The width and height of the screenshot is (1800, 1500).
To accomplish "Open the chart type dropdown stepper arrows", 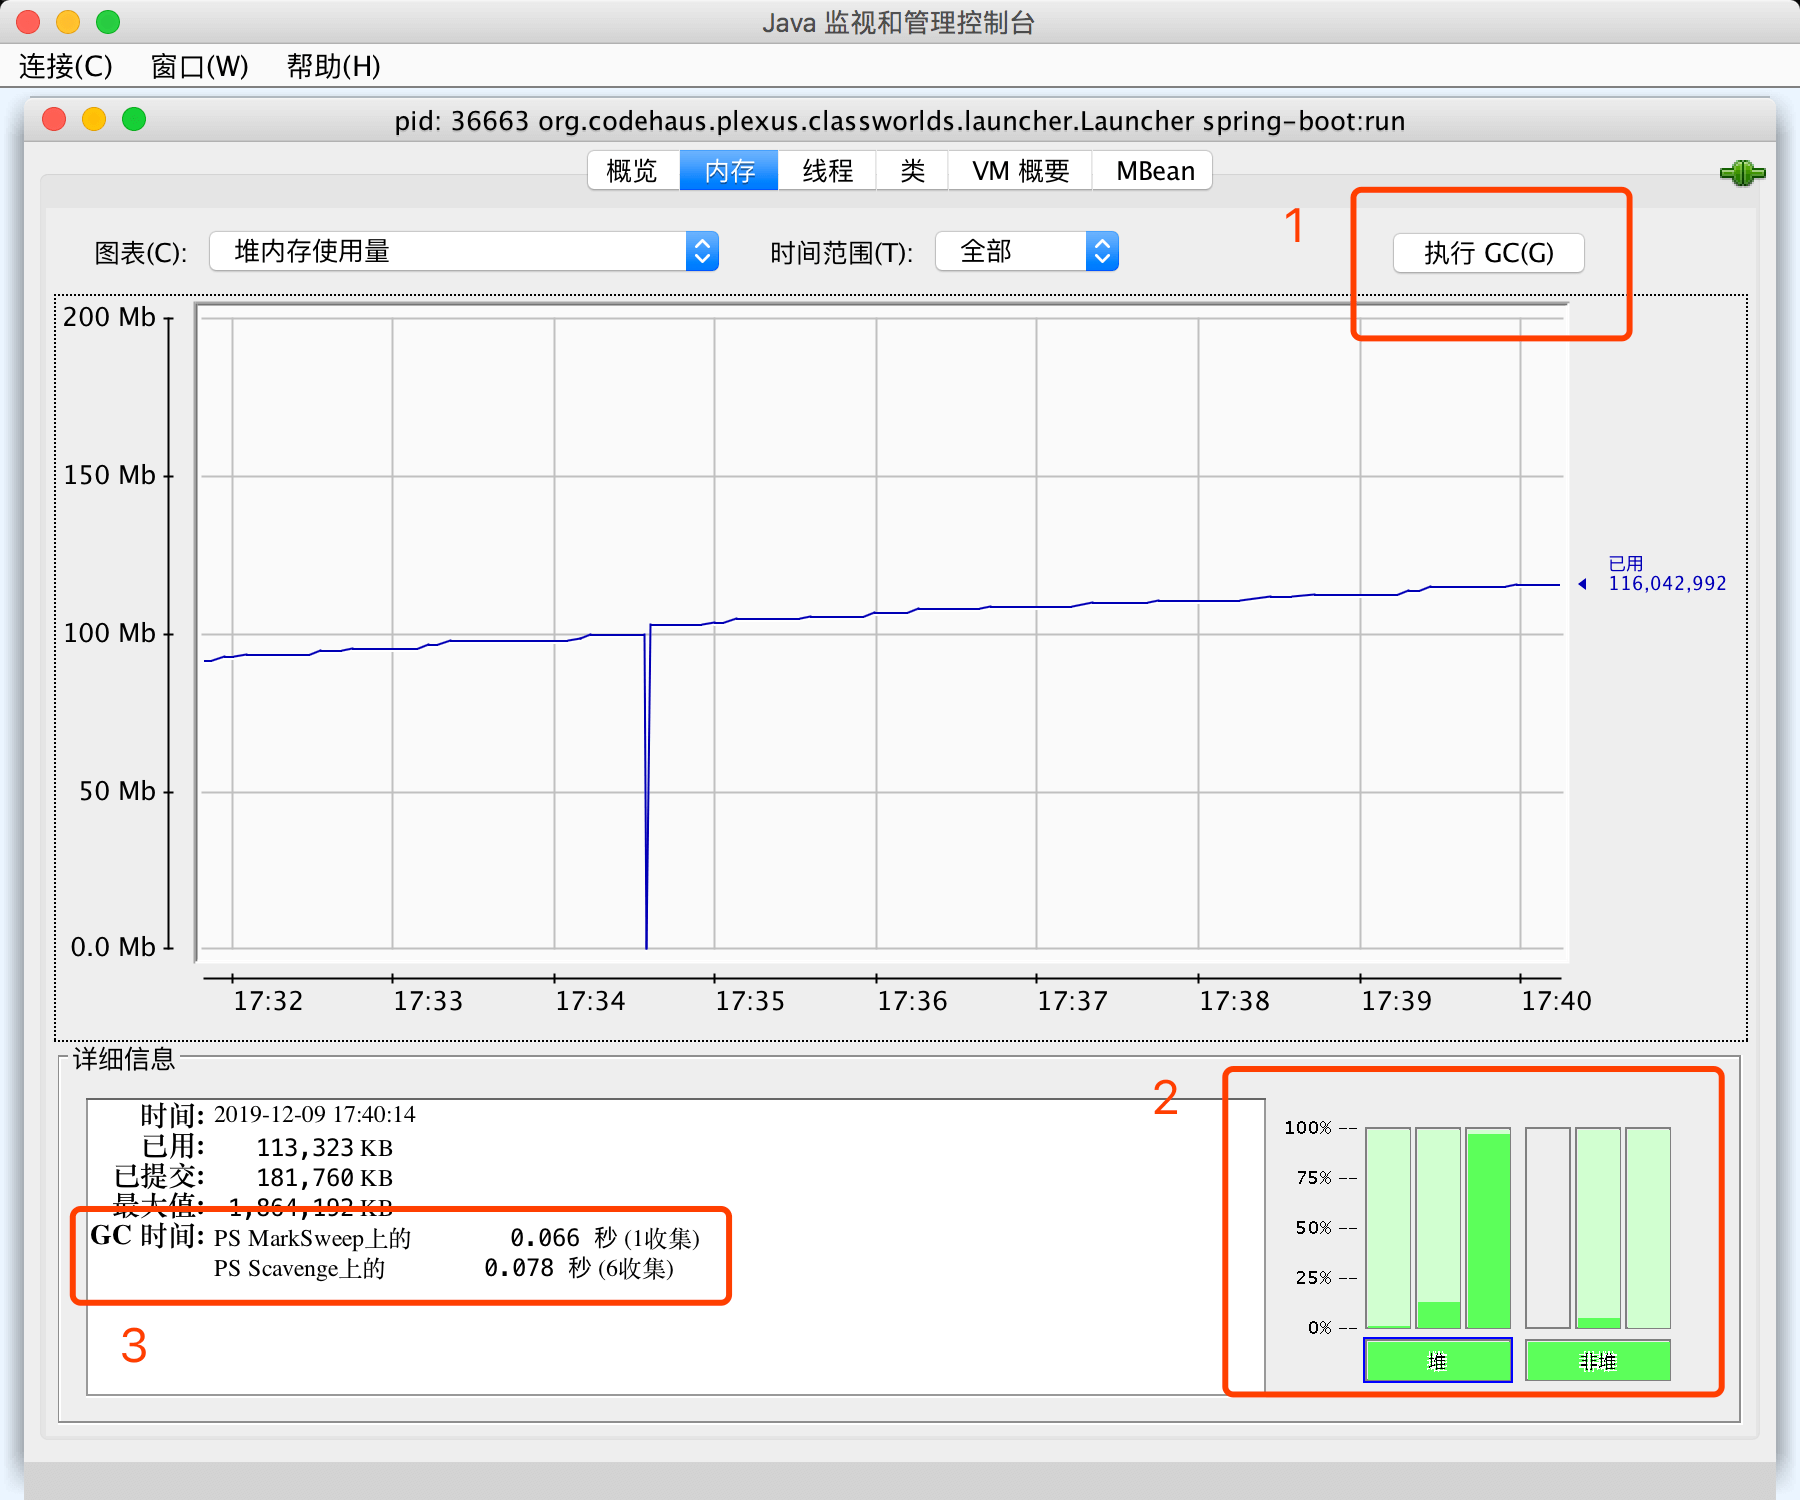I will (702, 252).
